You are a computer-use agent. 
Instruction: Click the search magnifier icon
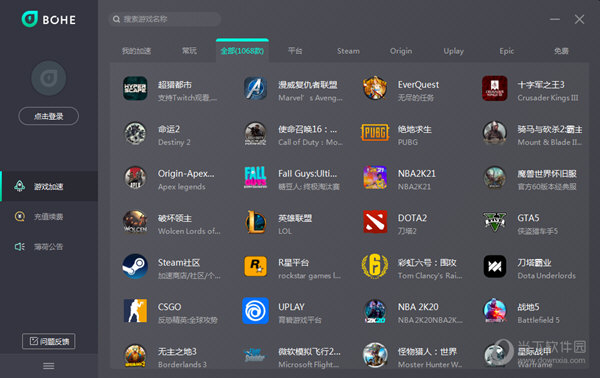click(116, 19)
